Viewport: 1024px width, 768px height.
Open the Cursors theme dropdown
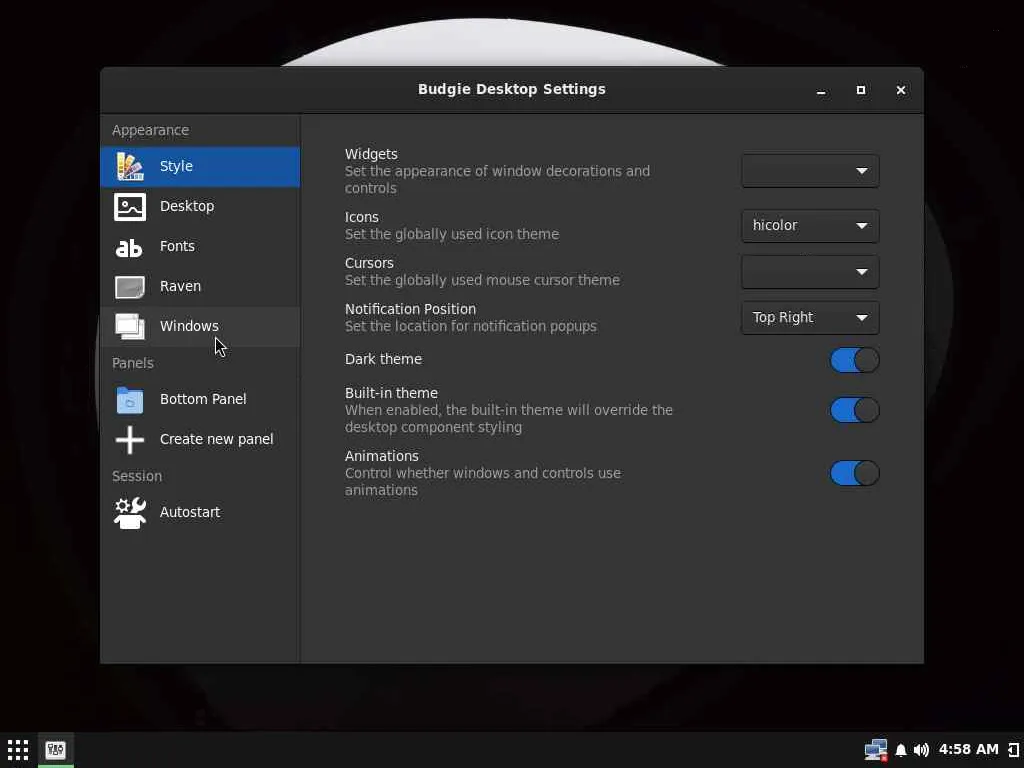[810, 272]
